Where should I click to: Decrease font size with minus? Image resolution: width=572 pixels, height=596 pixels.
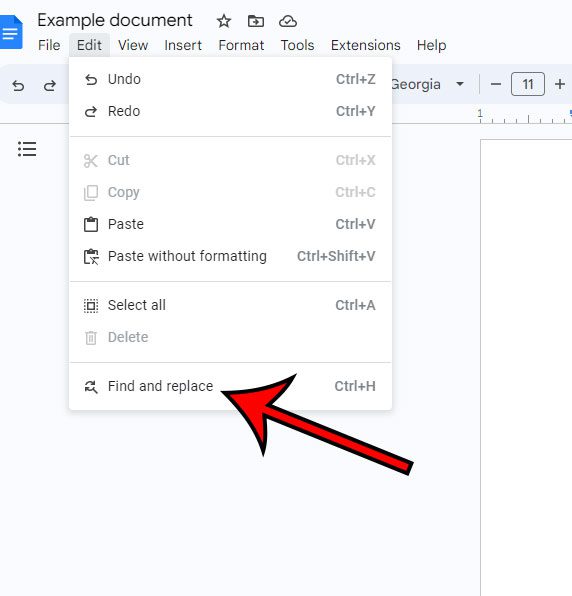(x=496, y=84)
